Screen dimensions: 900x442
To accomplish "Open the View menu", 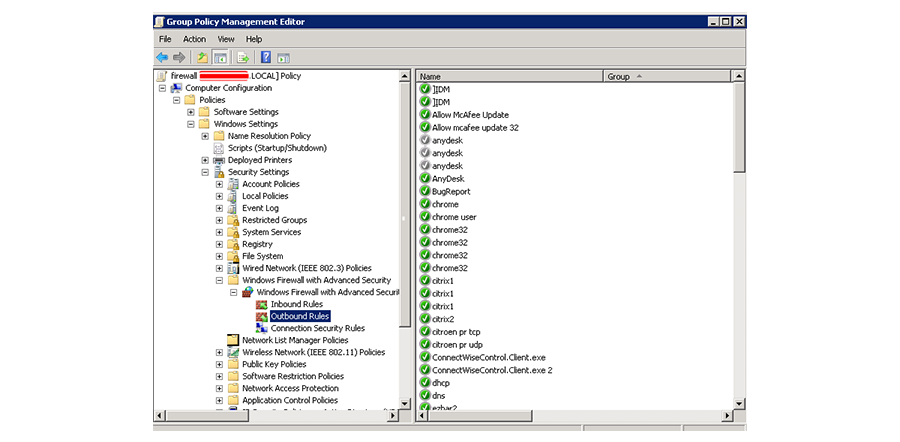I will [x=226, y=39].
